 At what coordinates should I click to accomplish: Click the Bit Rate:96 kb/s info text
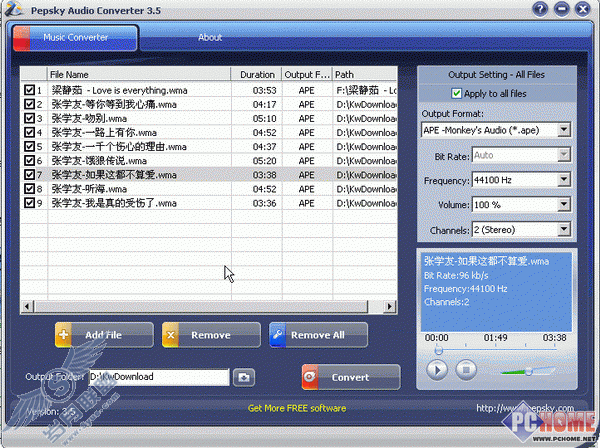(x=456, y=275)
